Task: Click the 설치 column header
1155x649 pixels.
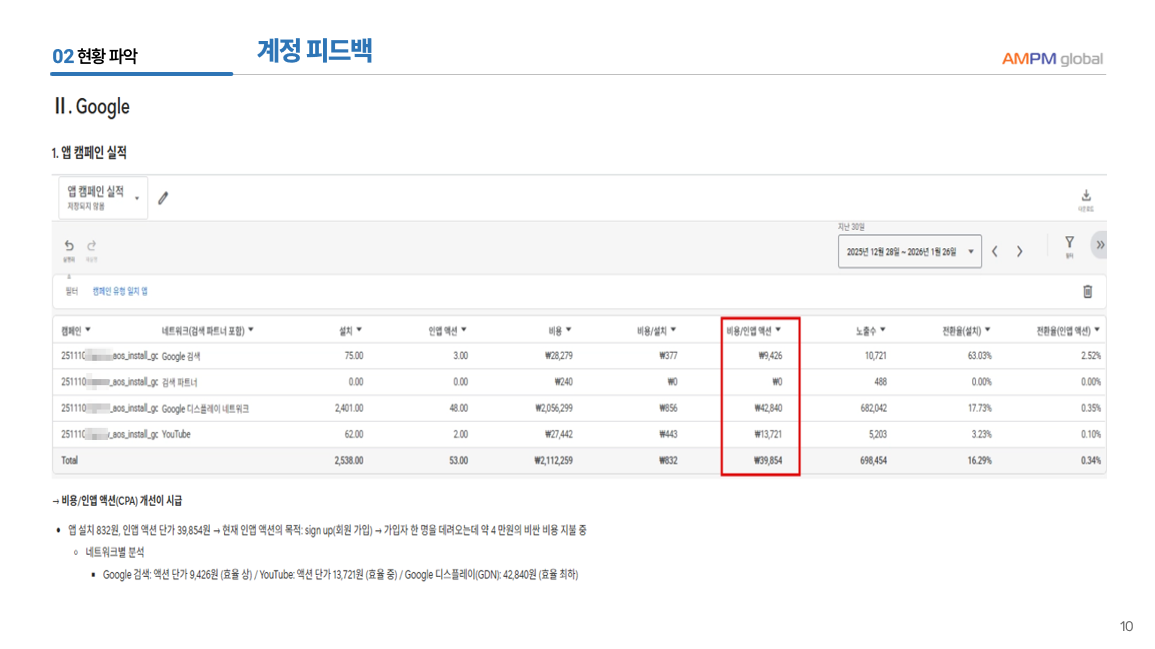Action: pyautogui.click(x=350, y=330)
